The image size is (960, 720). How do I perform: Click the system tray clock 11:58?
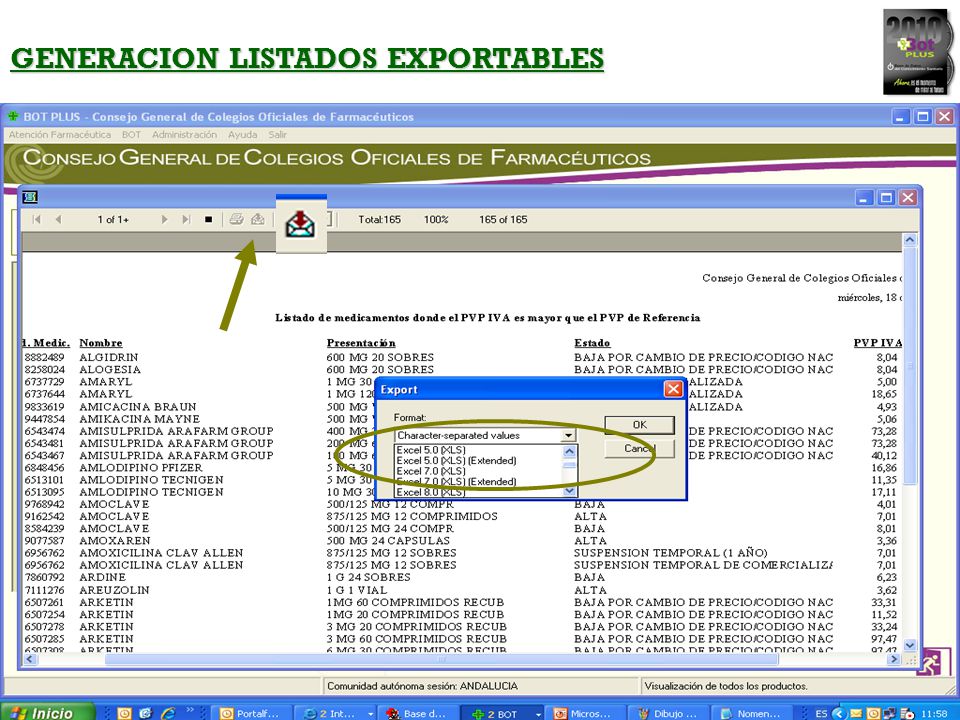coord(933,713)
